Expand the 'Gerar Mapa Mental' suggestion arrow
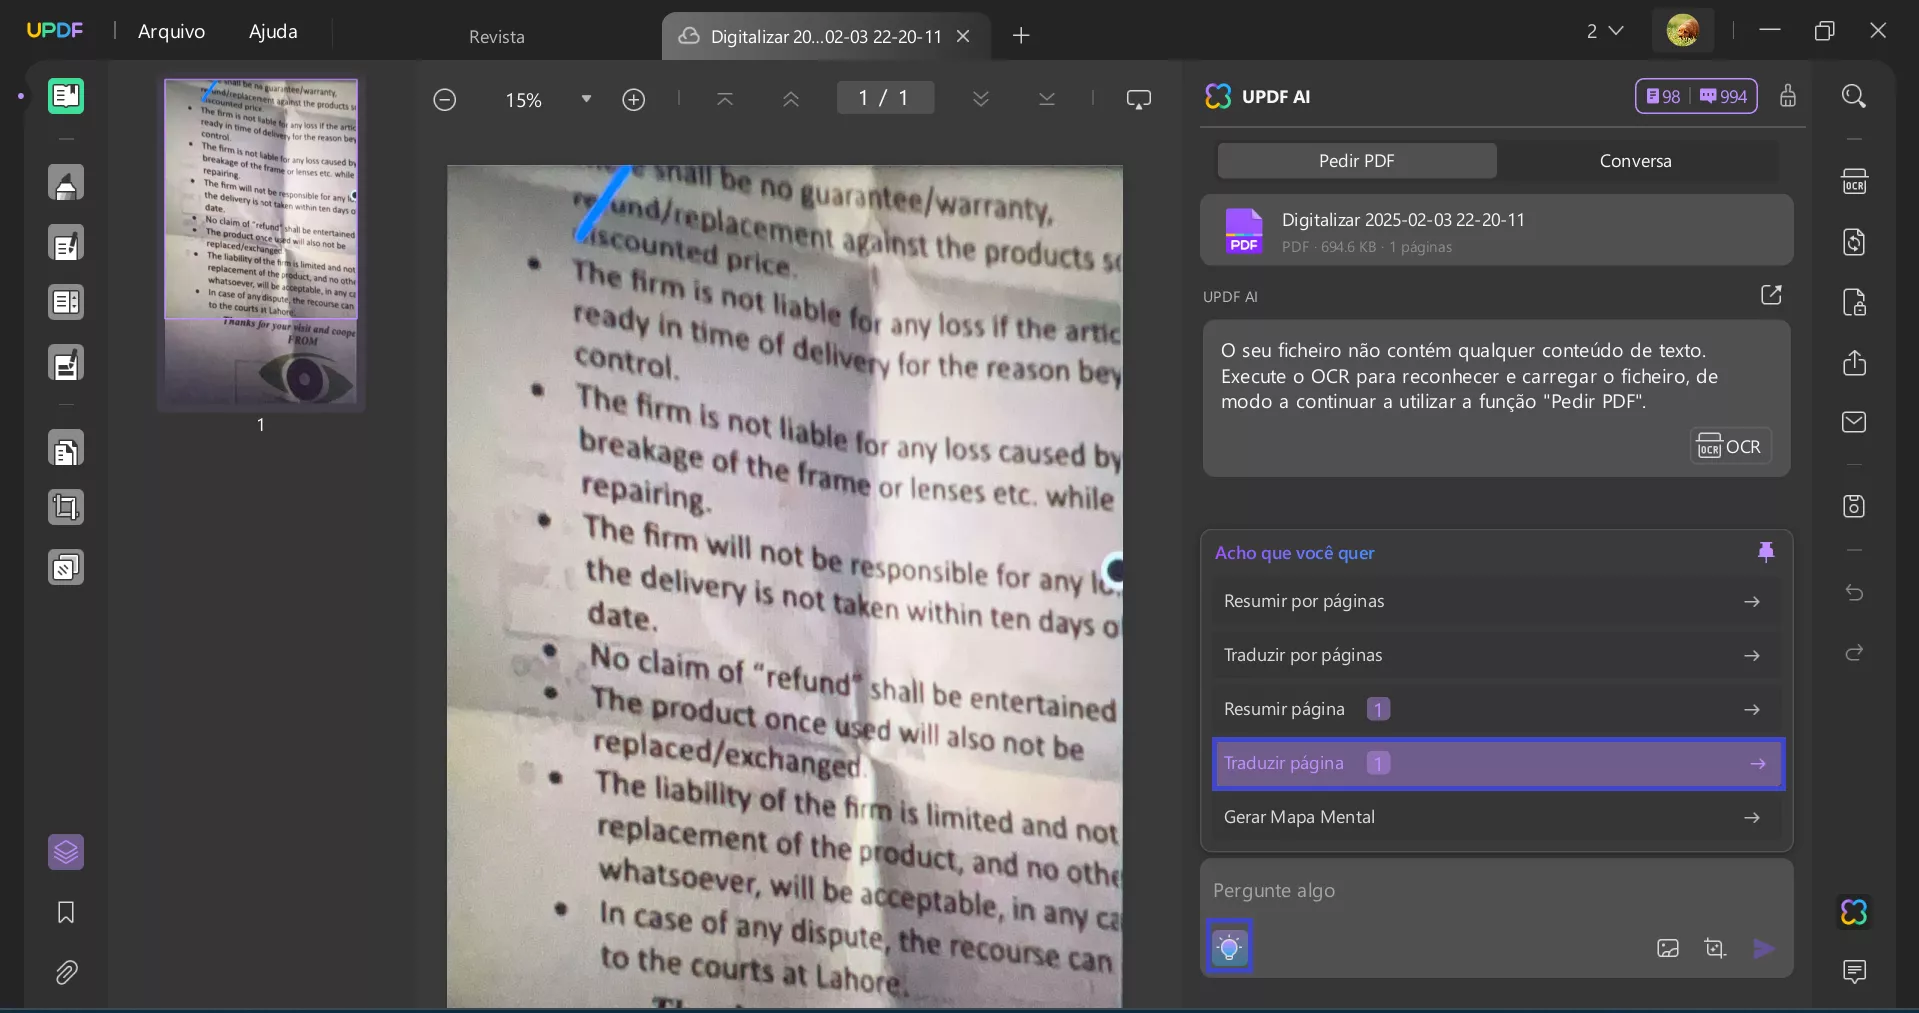The height and width of the screenshot is (1013, 1919). (1752, 817)
